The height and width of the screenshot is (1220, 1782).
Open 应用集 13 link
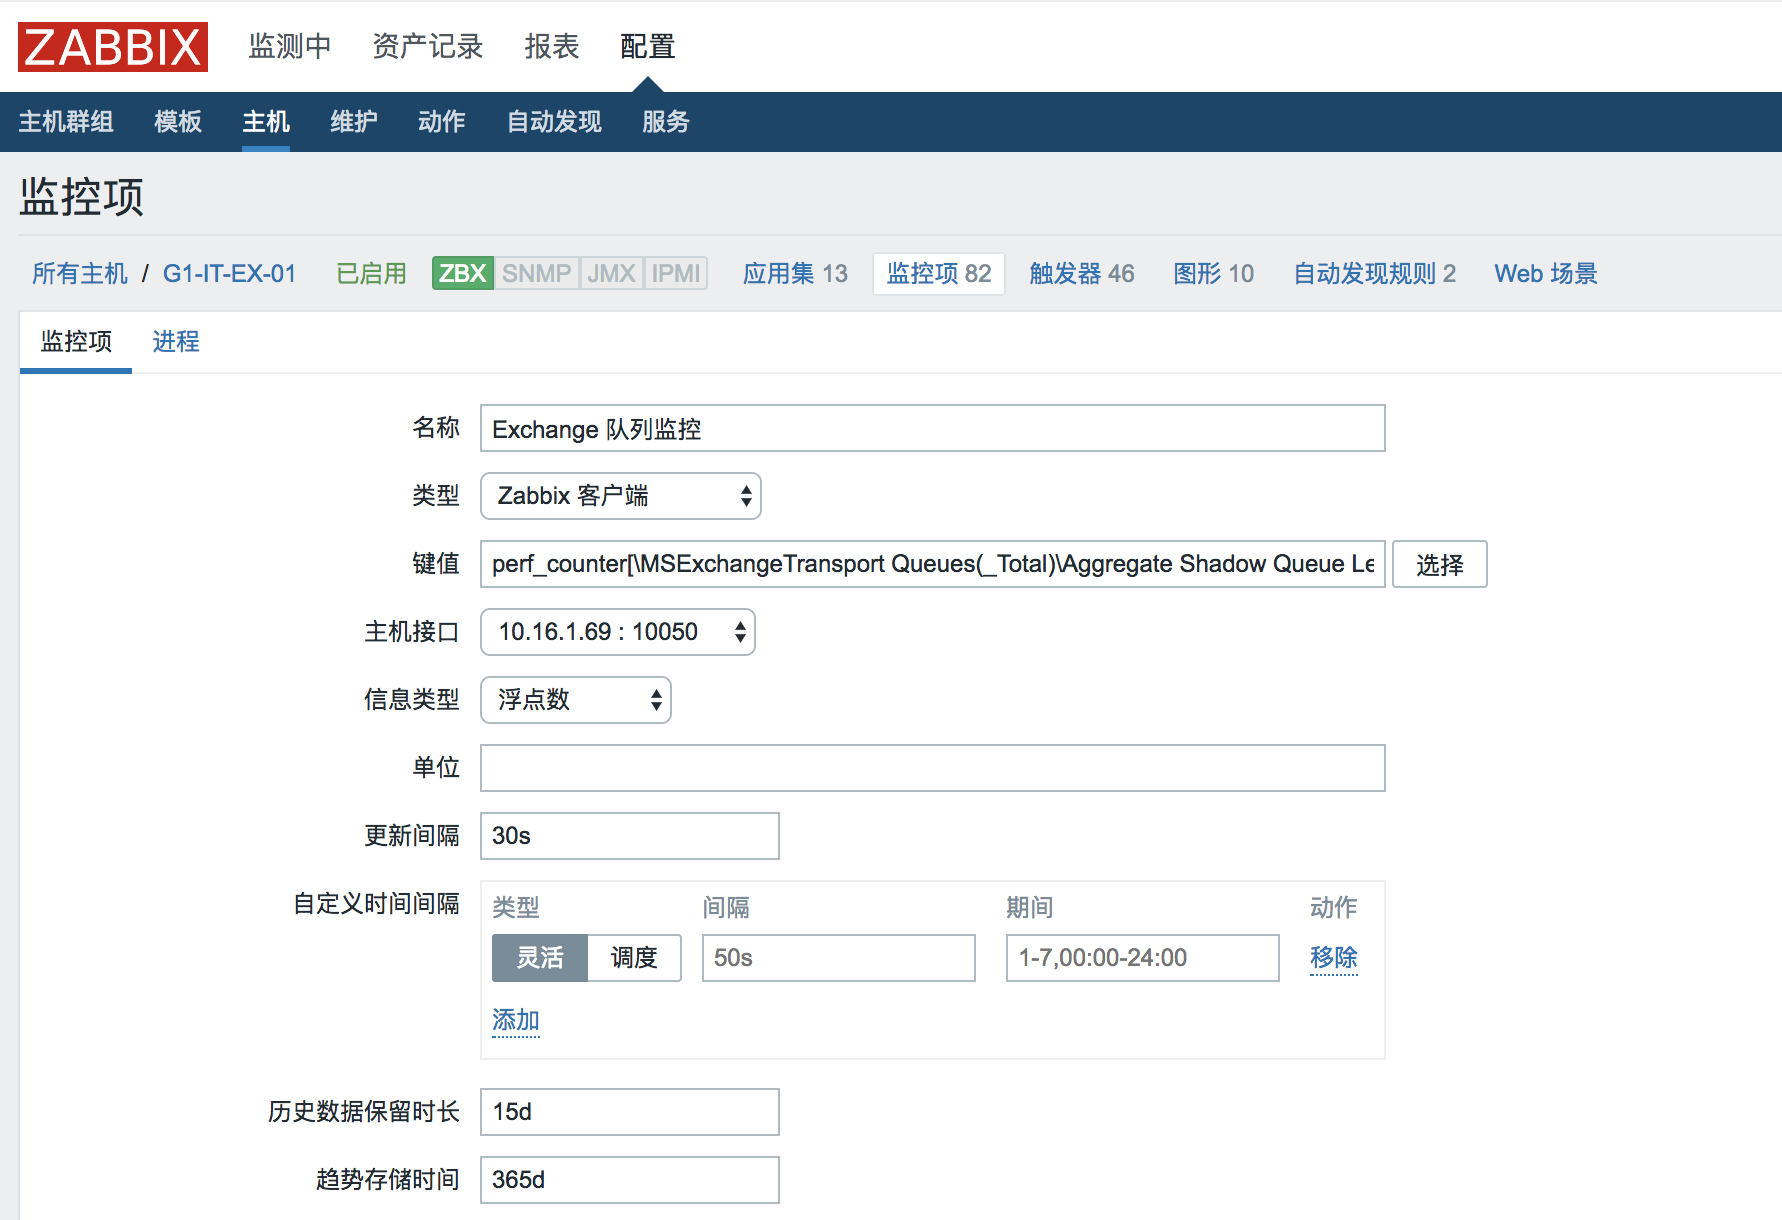795,274
